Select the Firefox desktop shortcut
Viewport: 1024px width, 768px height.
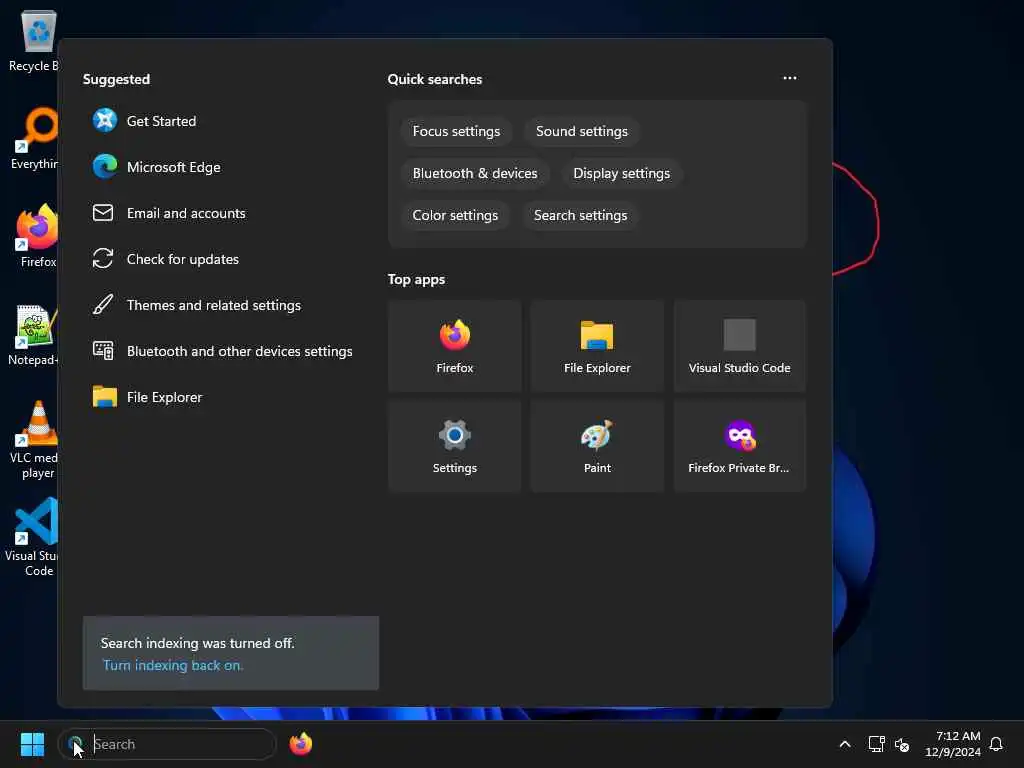point(37,236)
